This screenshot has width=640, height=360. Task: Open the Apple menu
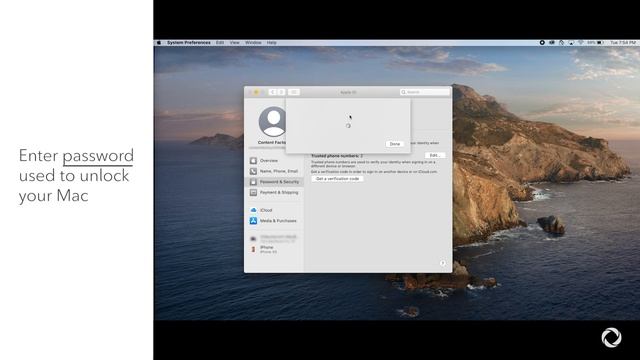(159, 42)
